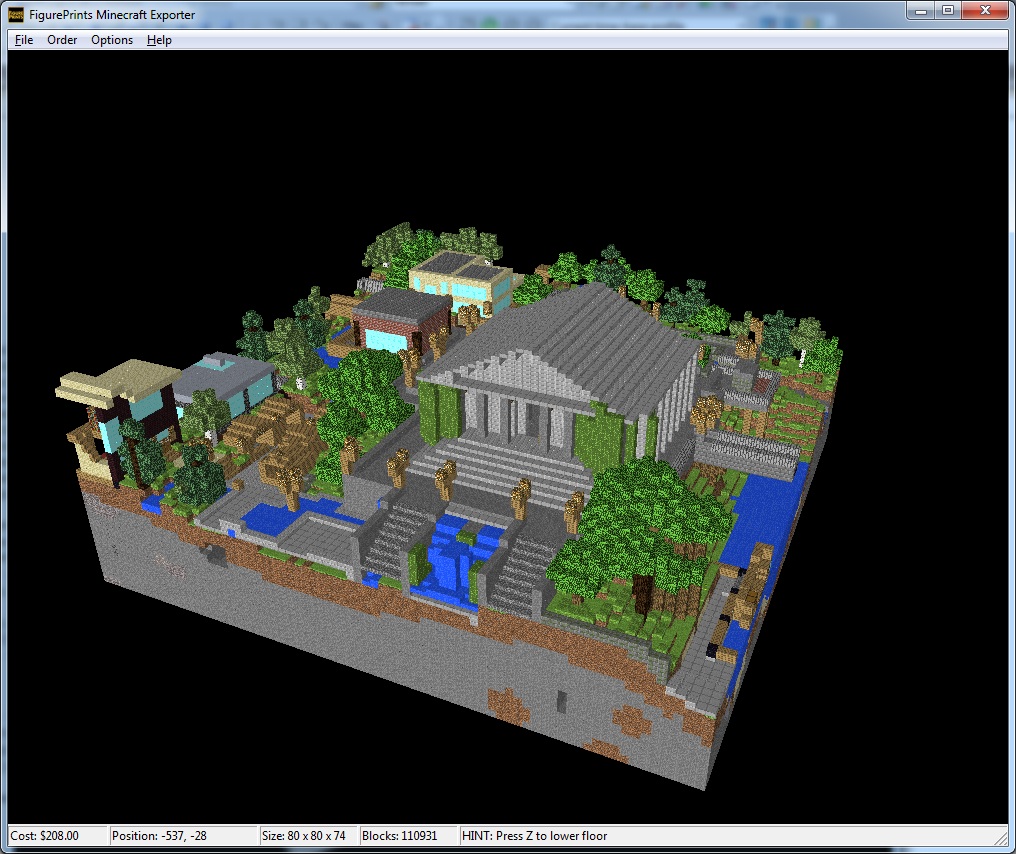Image resolution: width=1016 pixels, height=854 pixels.
Task: Open the Order menu
Action: tap(62, 40)
